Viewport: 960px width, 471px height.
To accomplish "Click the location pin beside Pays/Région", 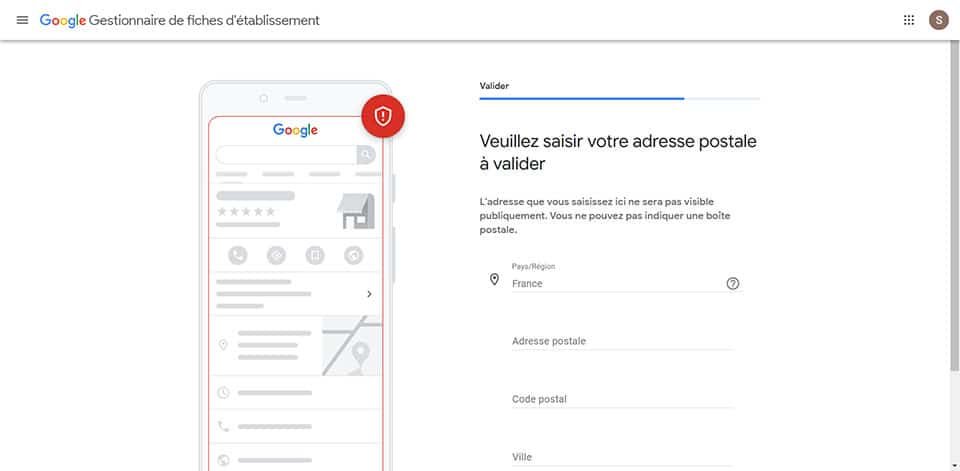I will tap(494, 280).
